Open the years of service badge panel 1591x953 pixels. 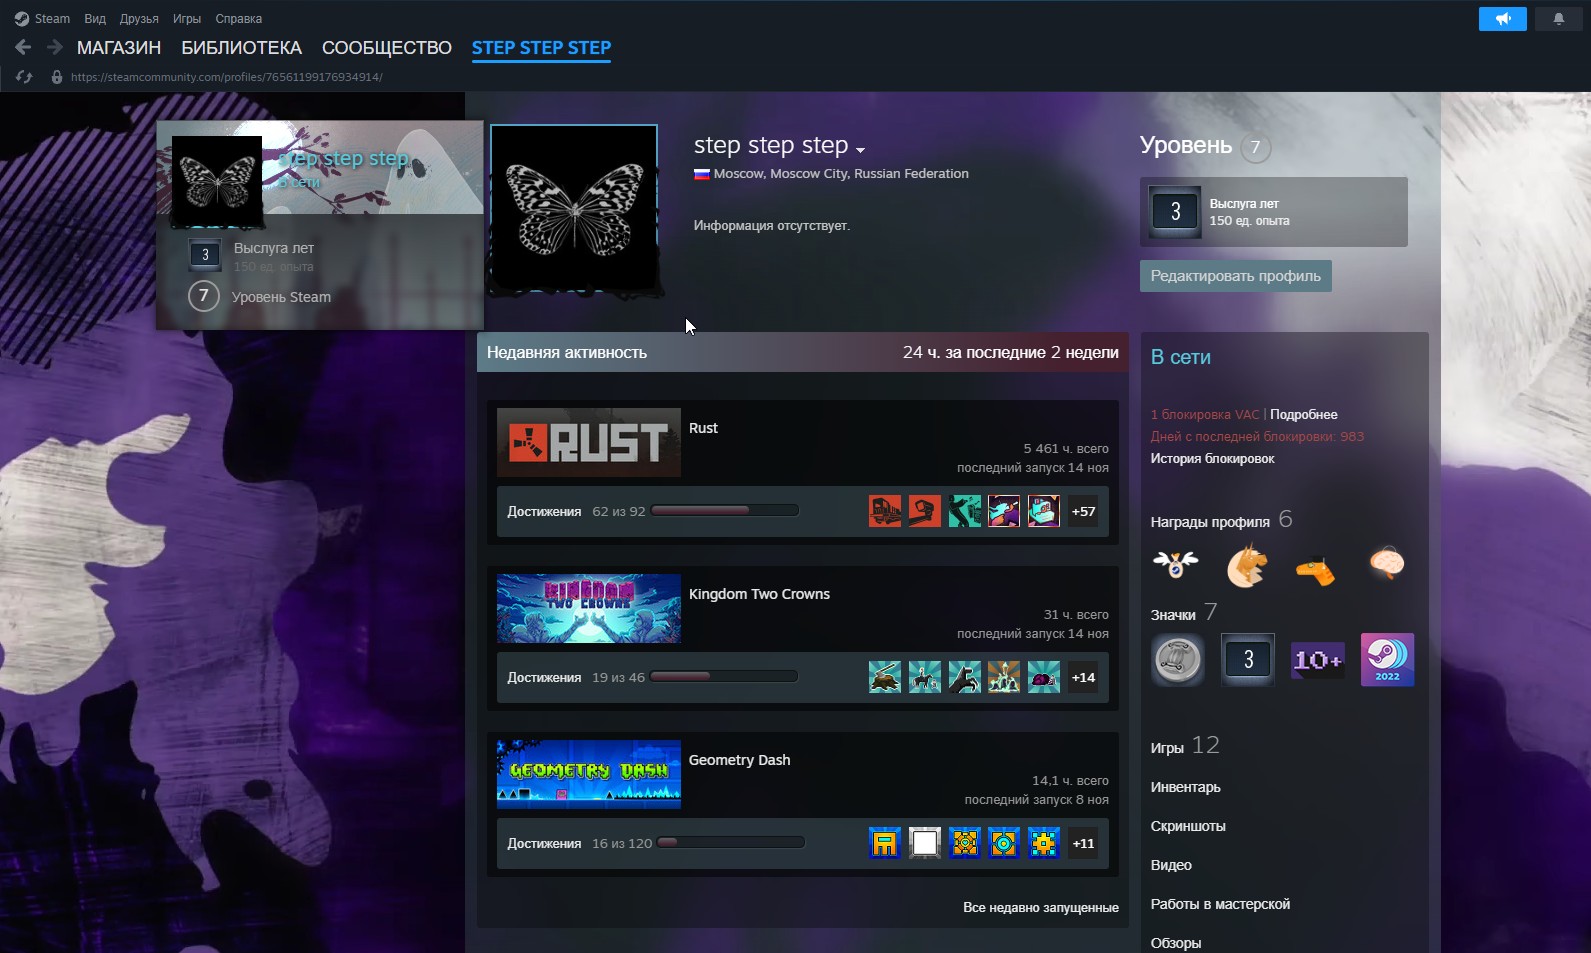[x=1273, y=212]
